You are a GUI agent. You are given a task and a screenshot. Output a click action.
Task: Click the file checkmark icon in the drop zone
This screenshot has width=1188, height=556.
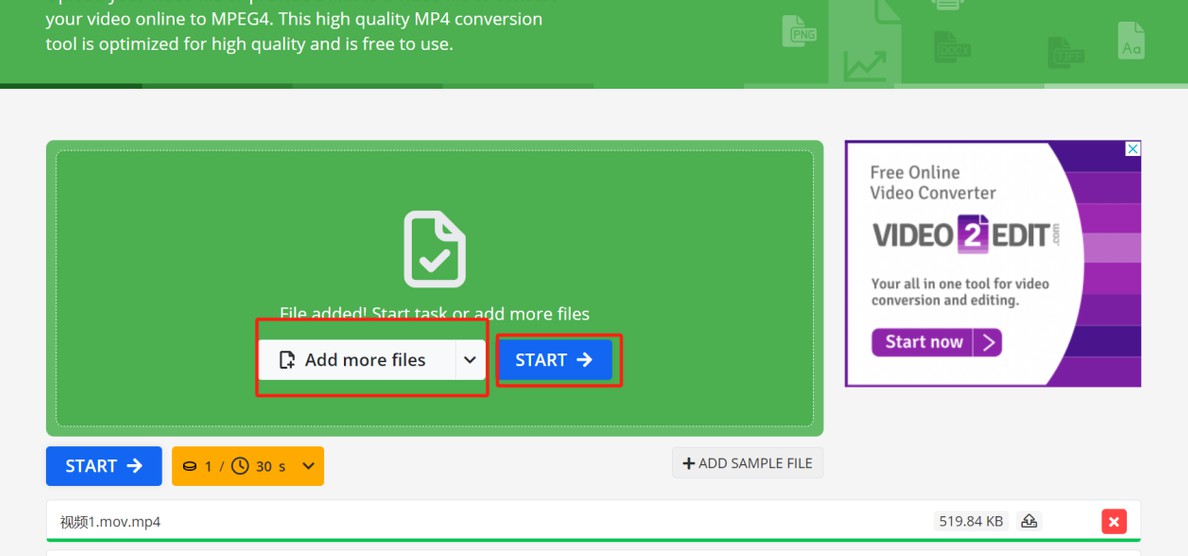434,249
